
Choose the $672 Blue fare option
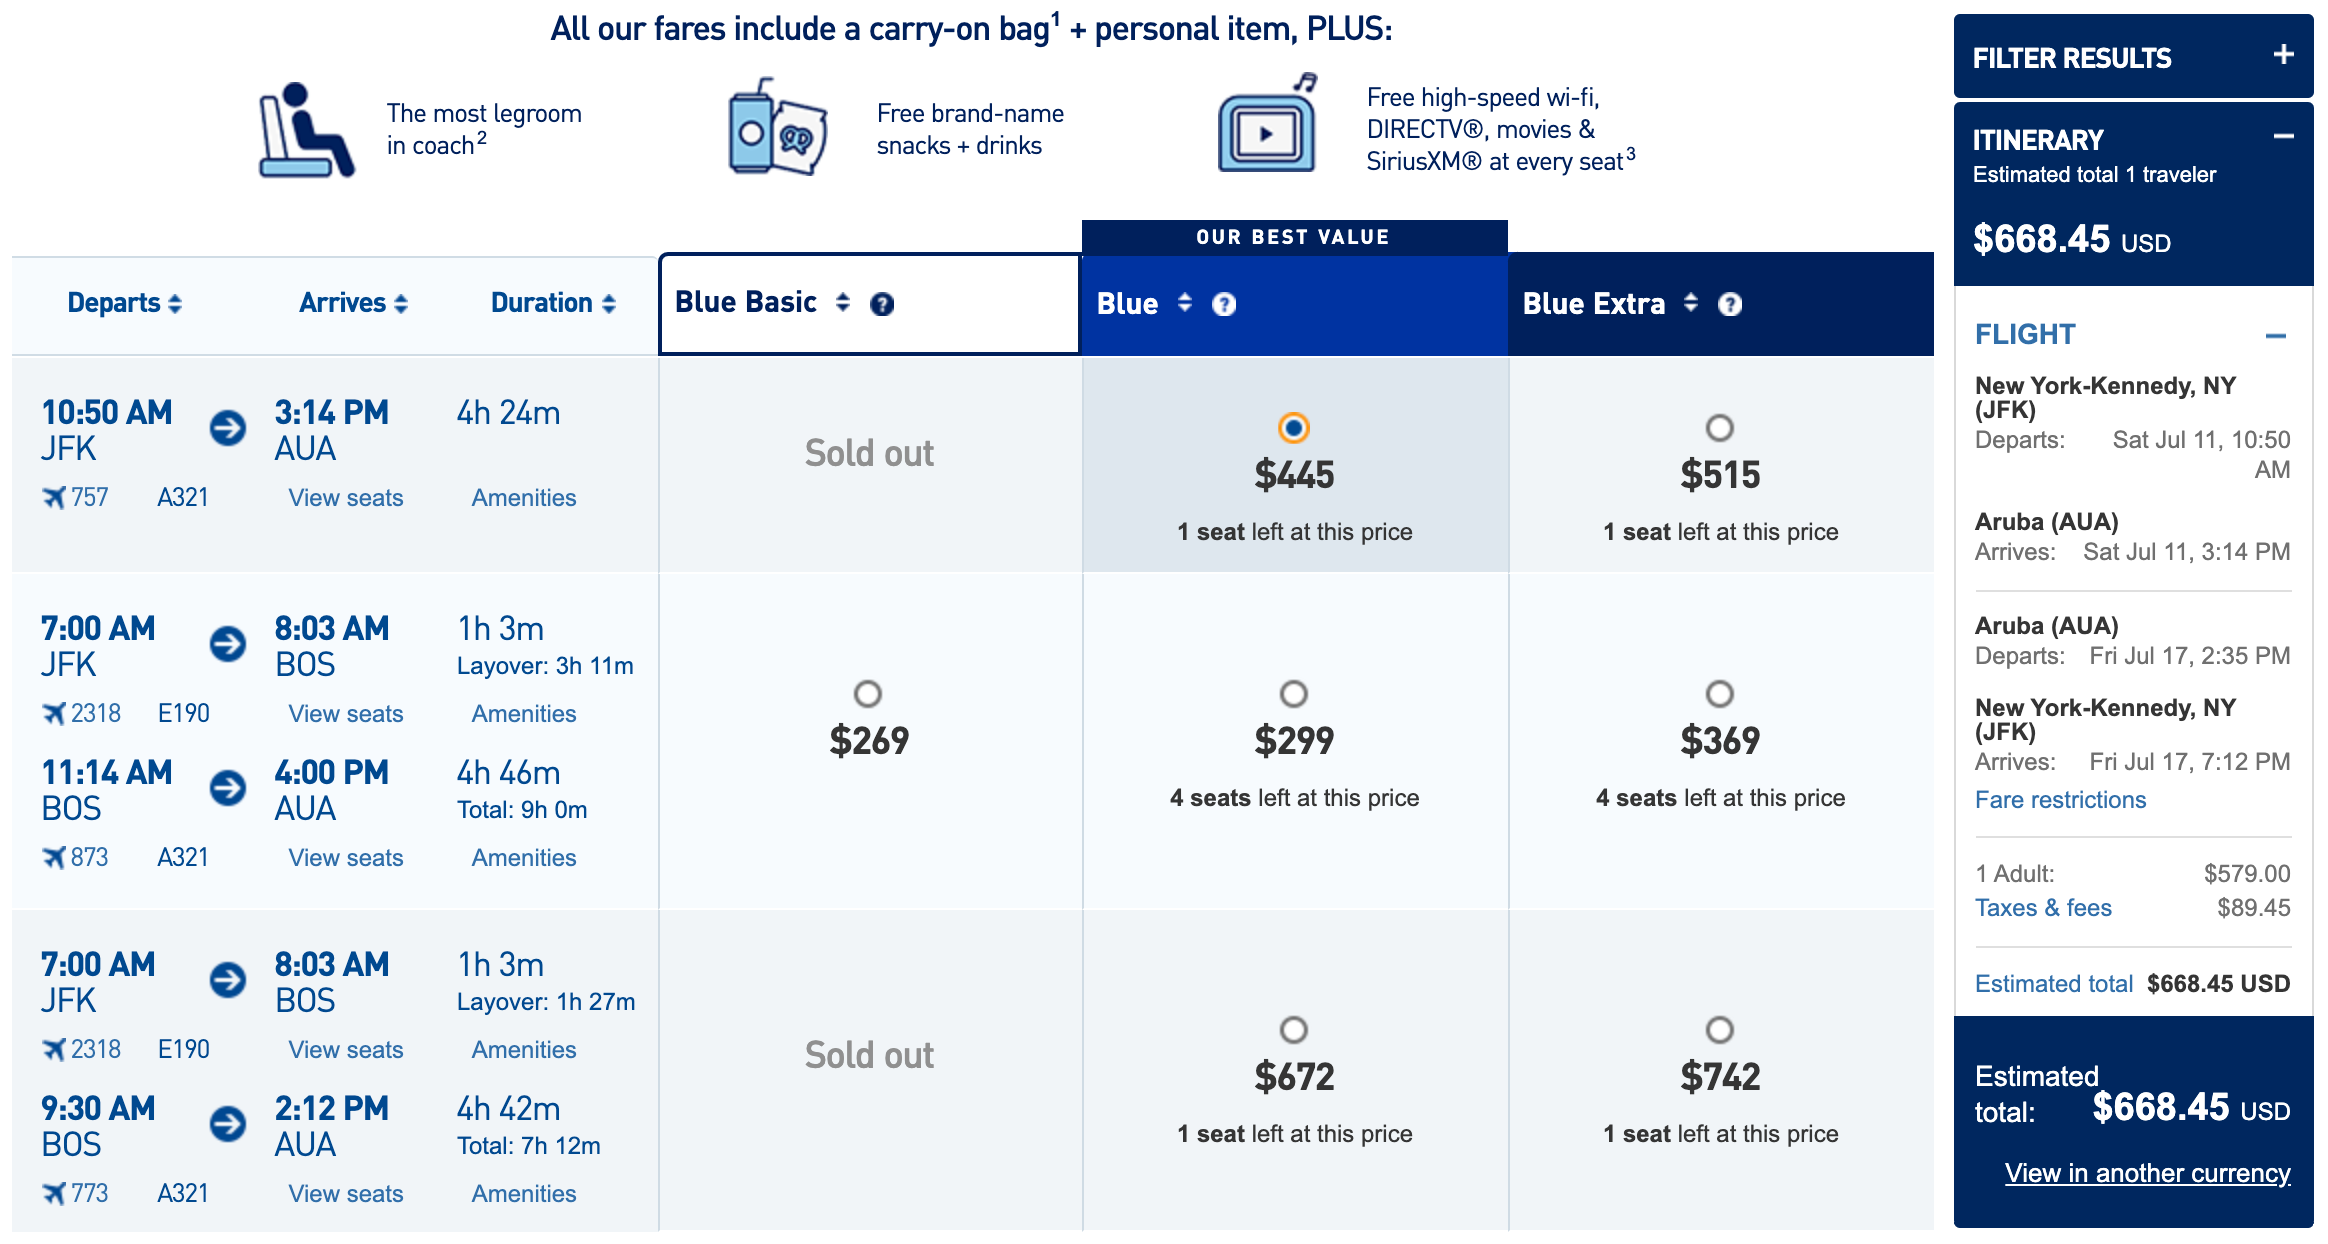click(x=1293, y=1030)
